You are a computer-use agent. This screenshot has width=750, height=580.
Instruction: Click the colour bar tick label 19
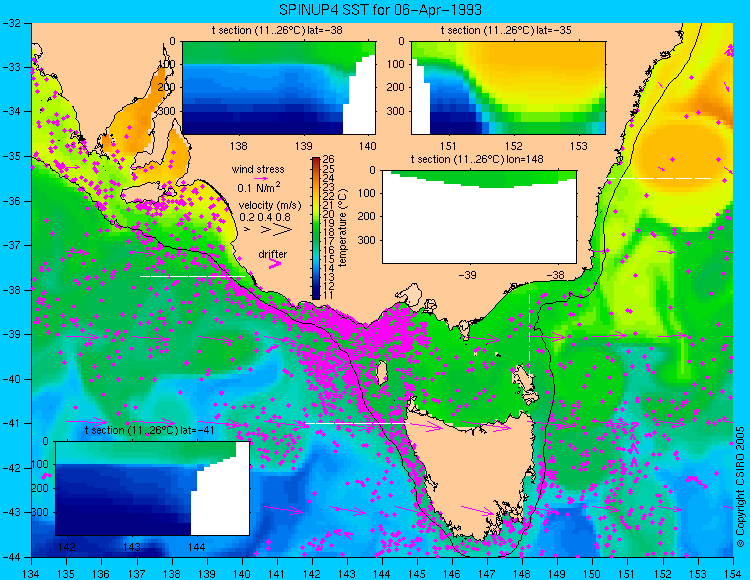pos(328,223)
